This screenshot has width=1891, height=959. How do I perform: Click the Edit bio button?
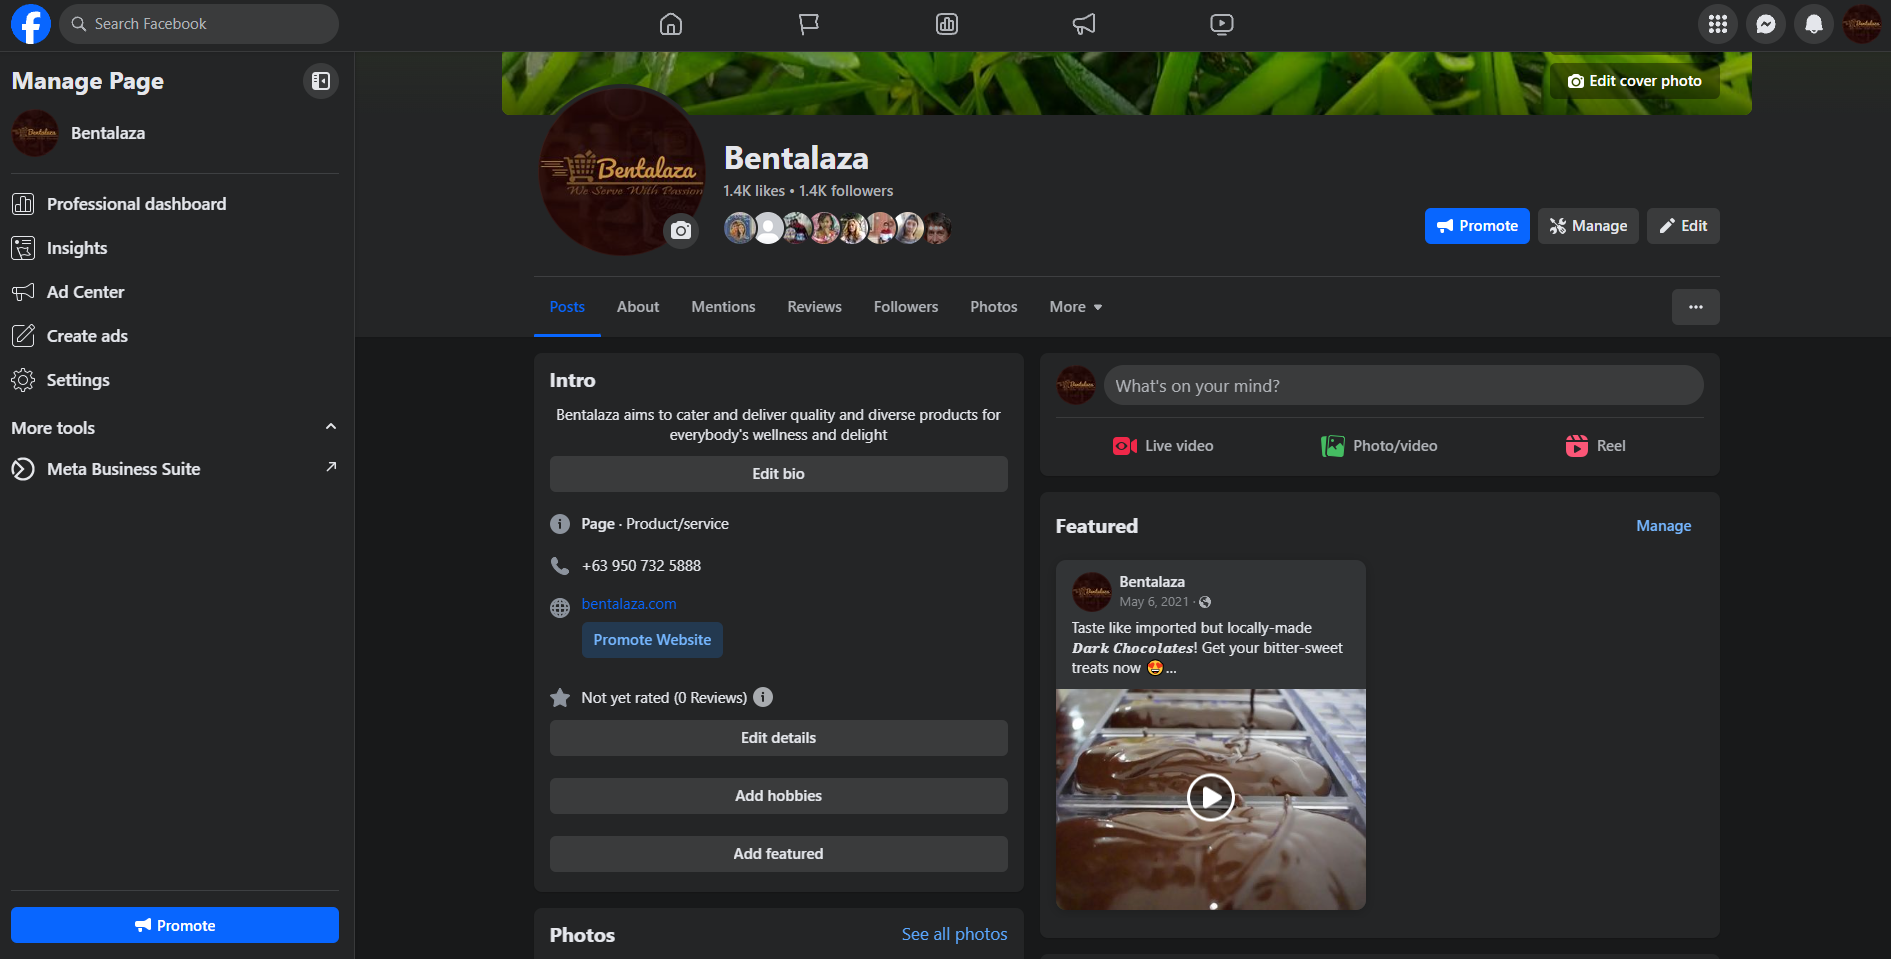click(779, 474)
